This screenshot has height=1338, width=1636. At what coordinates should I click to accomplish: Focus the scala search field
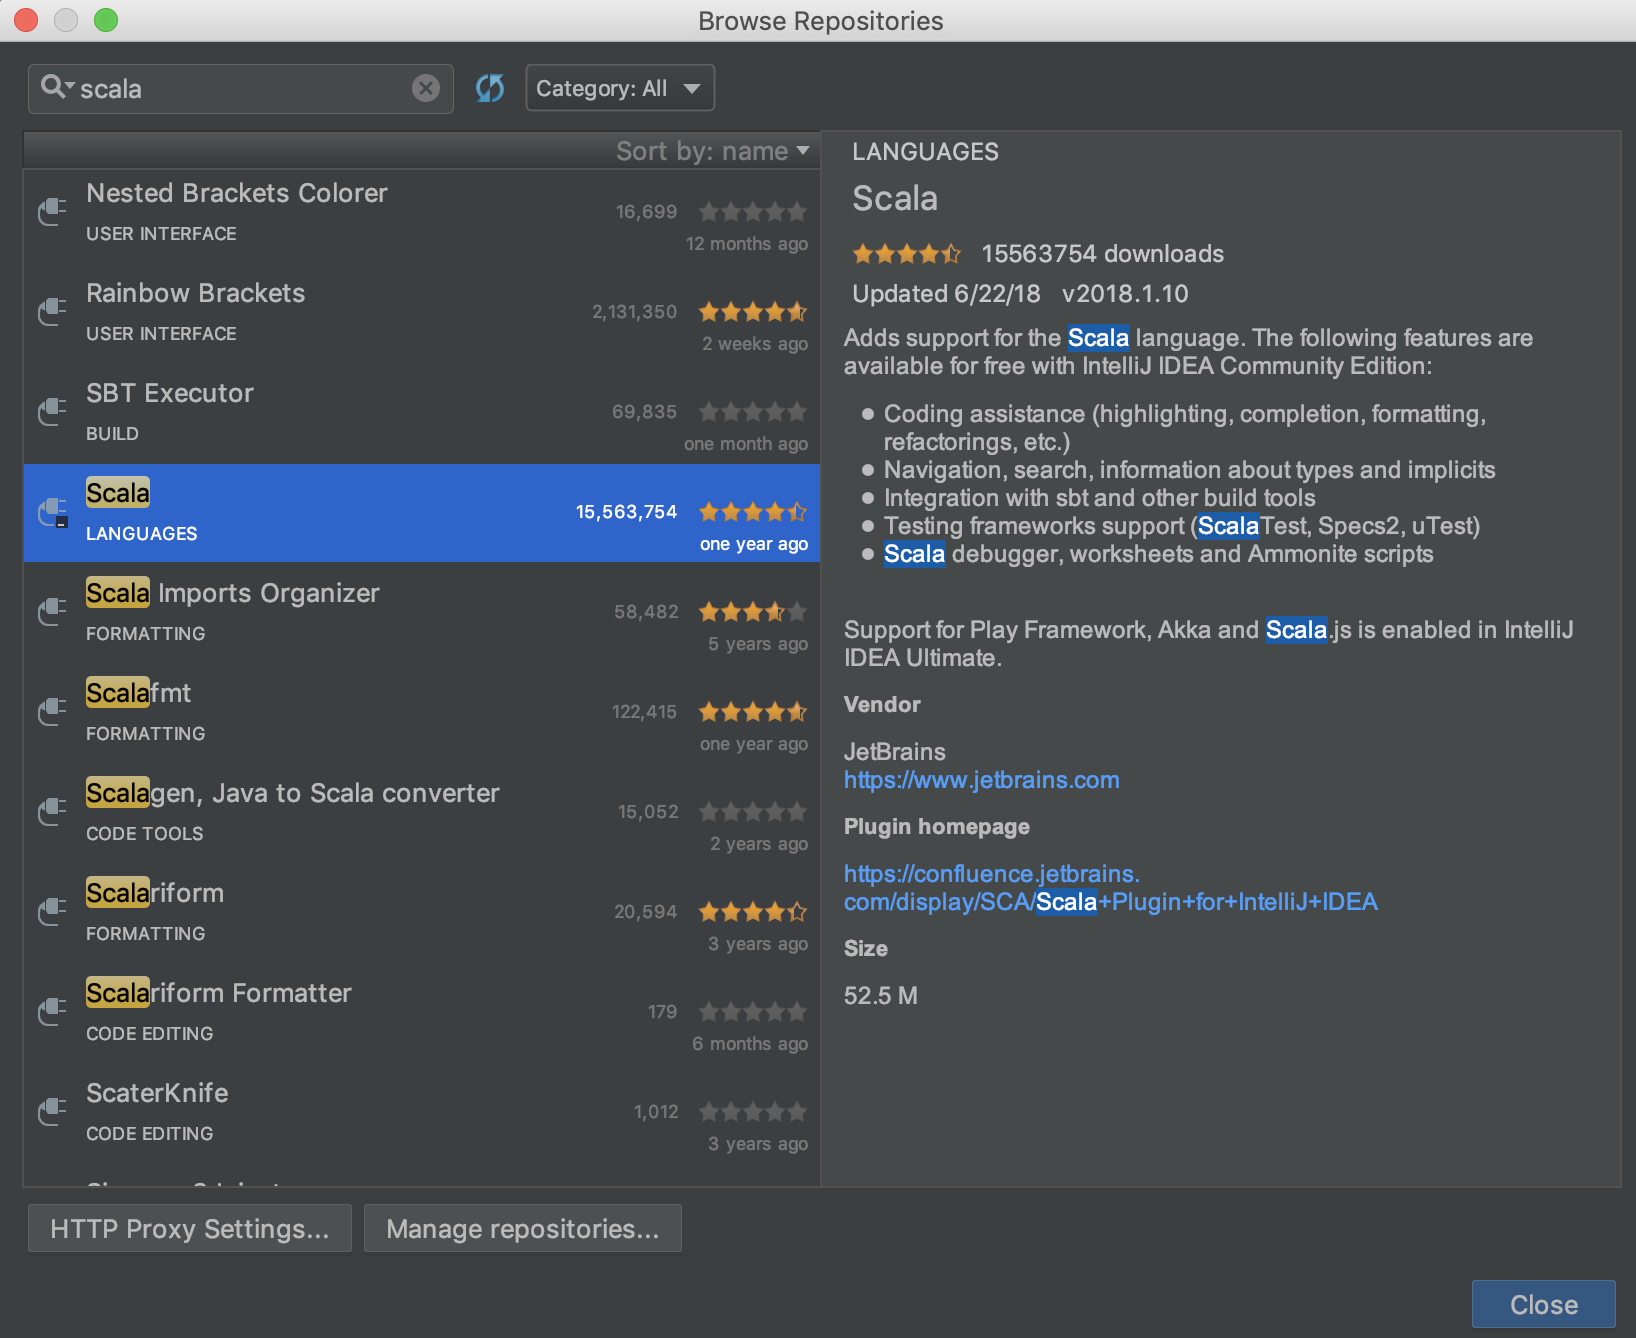[241, 88]
